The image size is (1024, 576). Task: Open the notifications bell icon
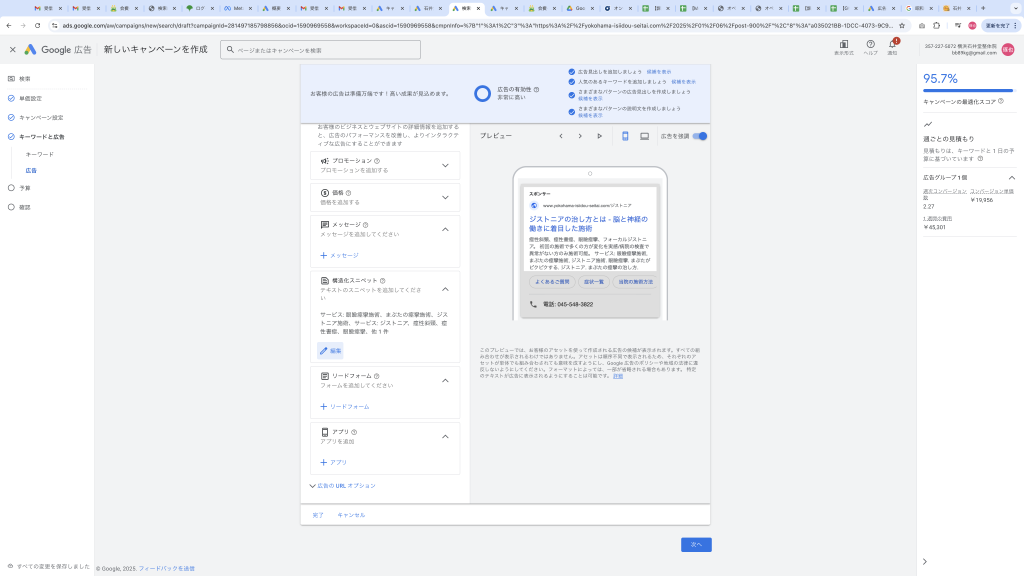click(x=893, y=45)
